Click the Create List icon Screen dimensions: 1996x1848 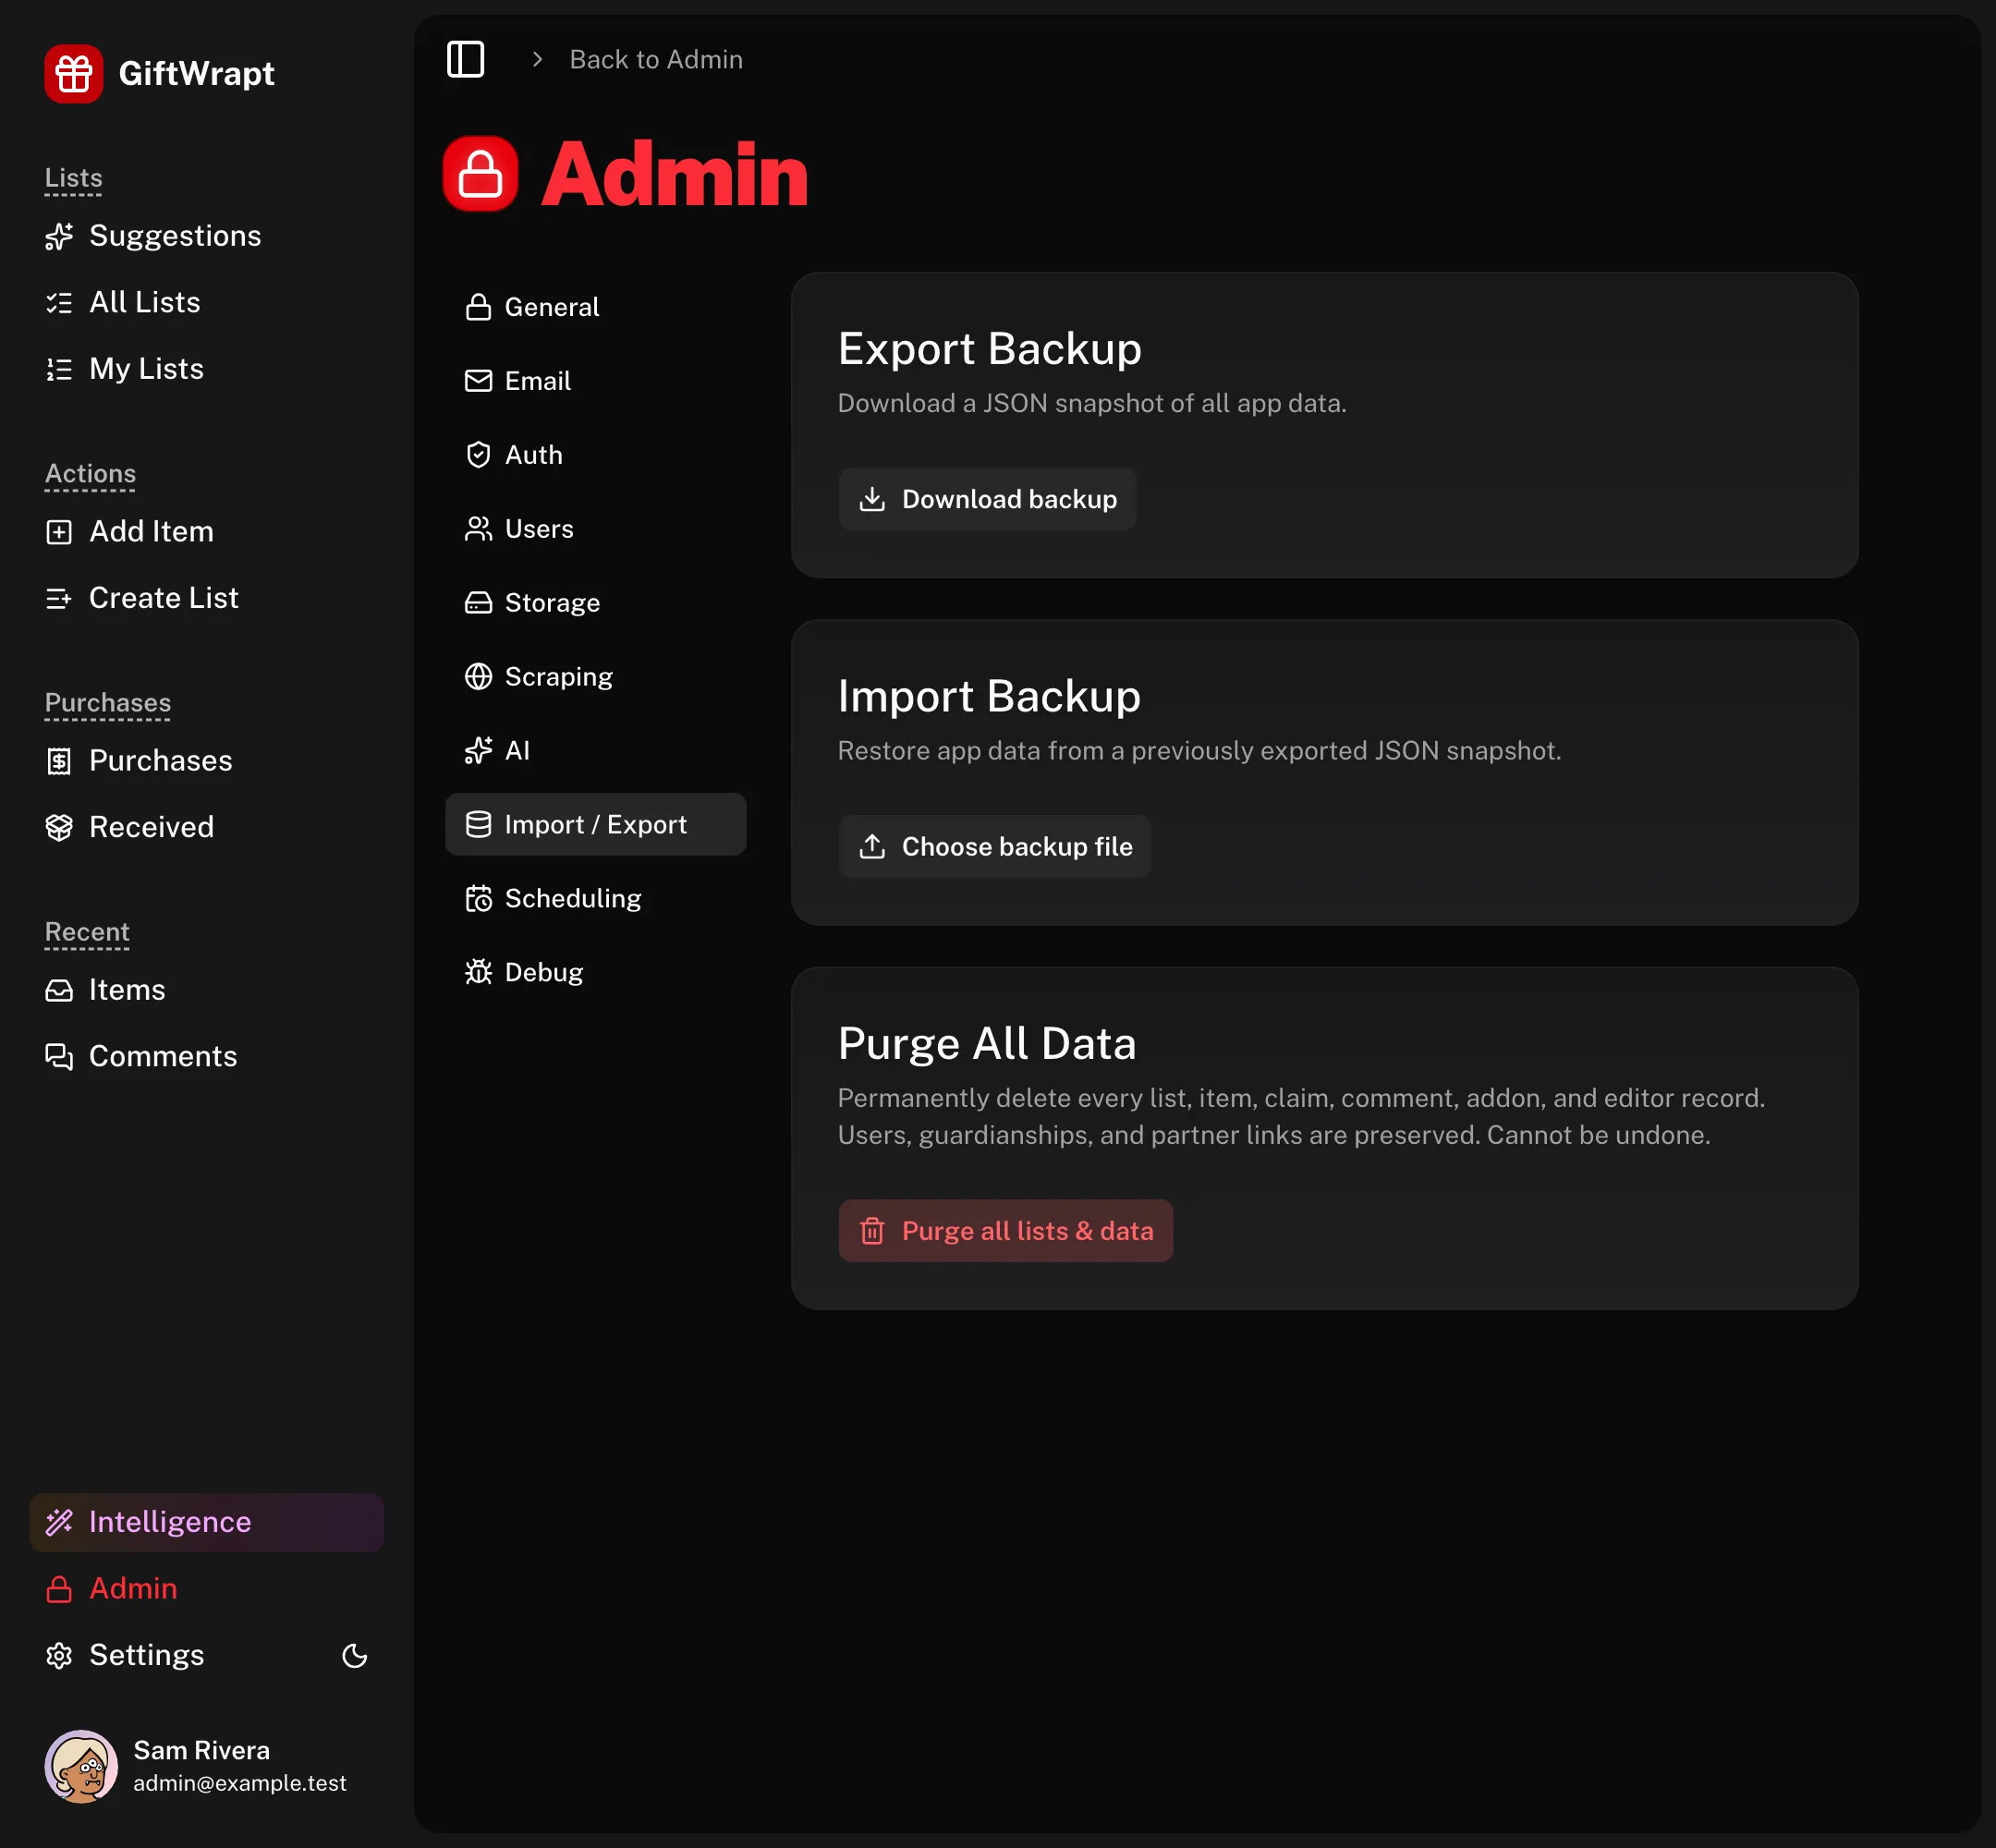pos(59,598)
